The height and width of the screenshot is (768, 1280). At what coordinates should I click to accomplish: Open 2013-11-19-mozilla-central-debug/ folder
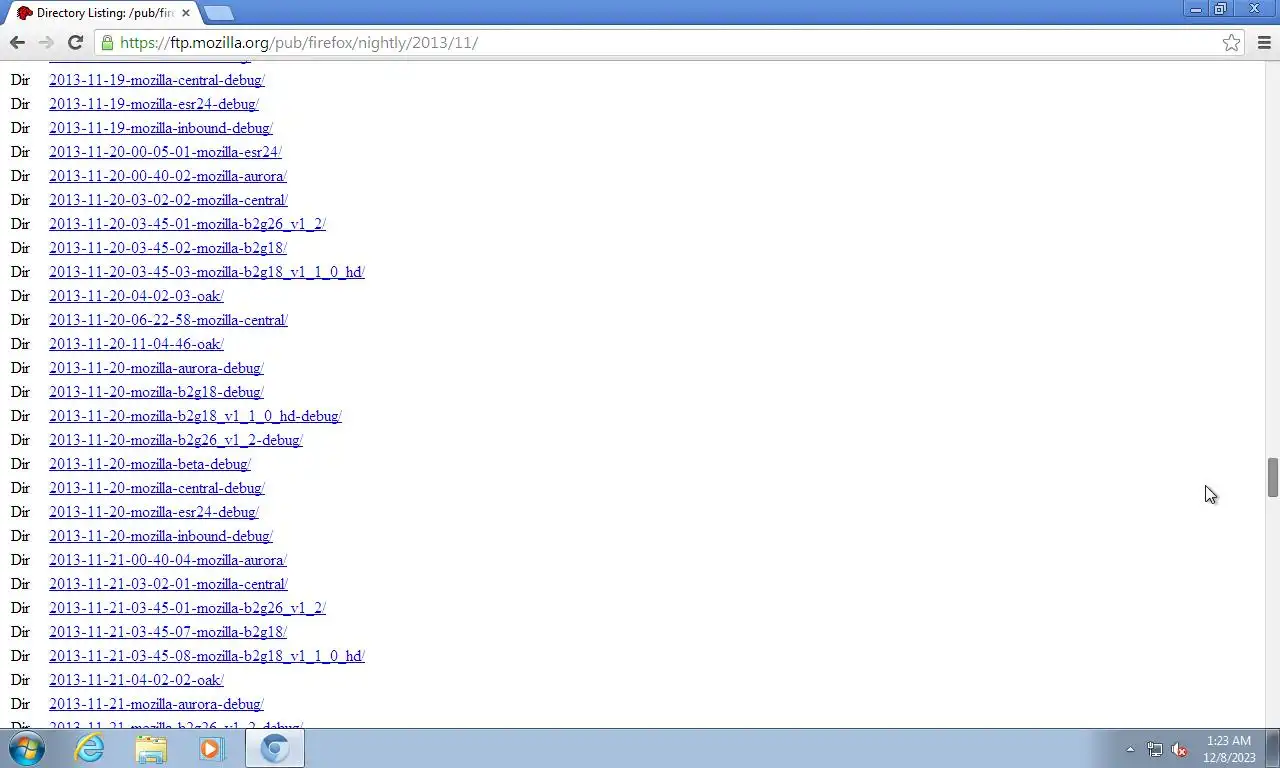pyautogui.click(x=157, y=80)
